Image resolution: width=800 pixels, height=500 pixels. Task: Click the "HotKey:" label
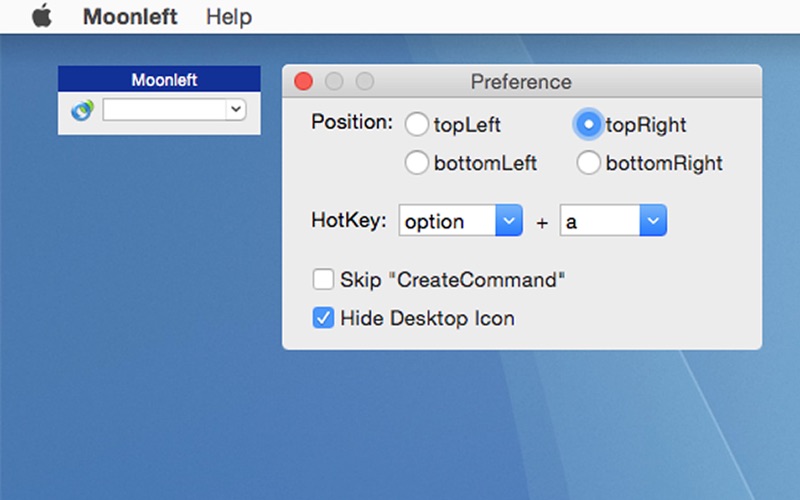point(349,220)
